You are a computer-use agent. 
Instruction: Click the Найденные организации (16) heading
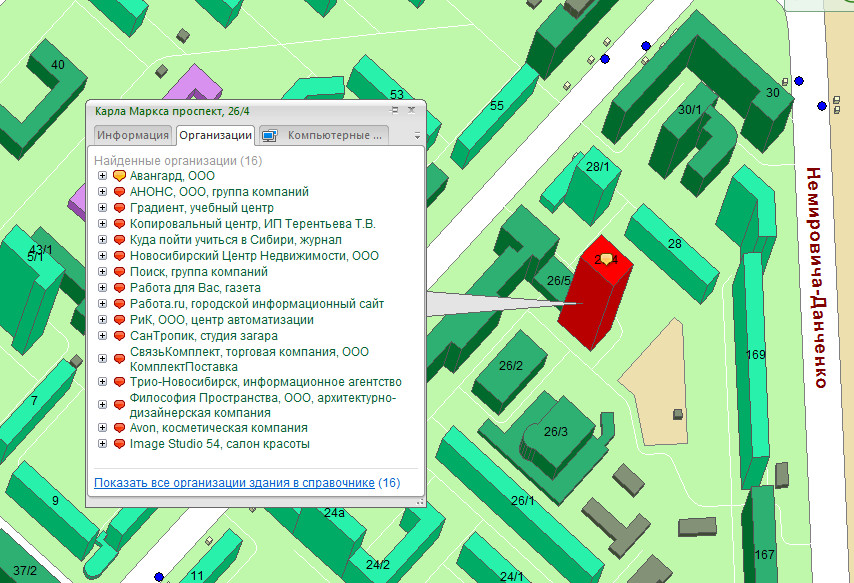(x=178, y=161)
